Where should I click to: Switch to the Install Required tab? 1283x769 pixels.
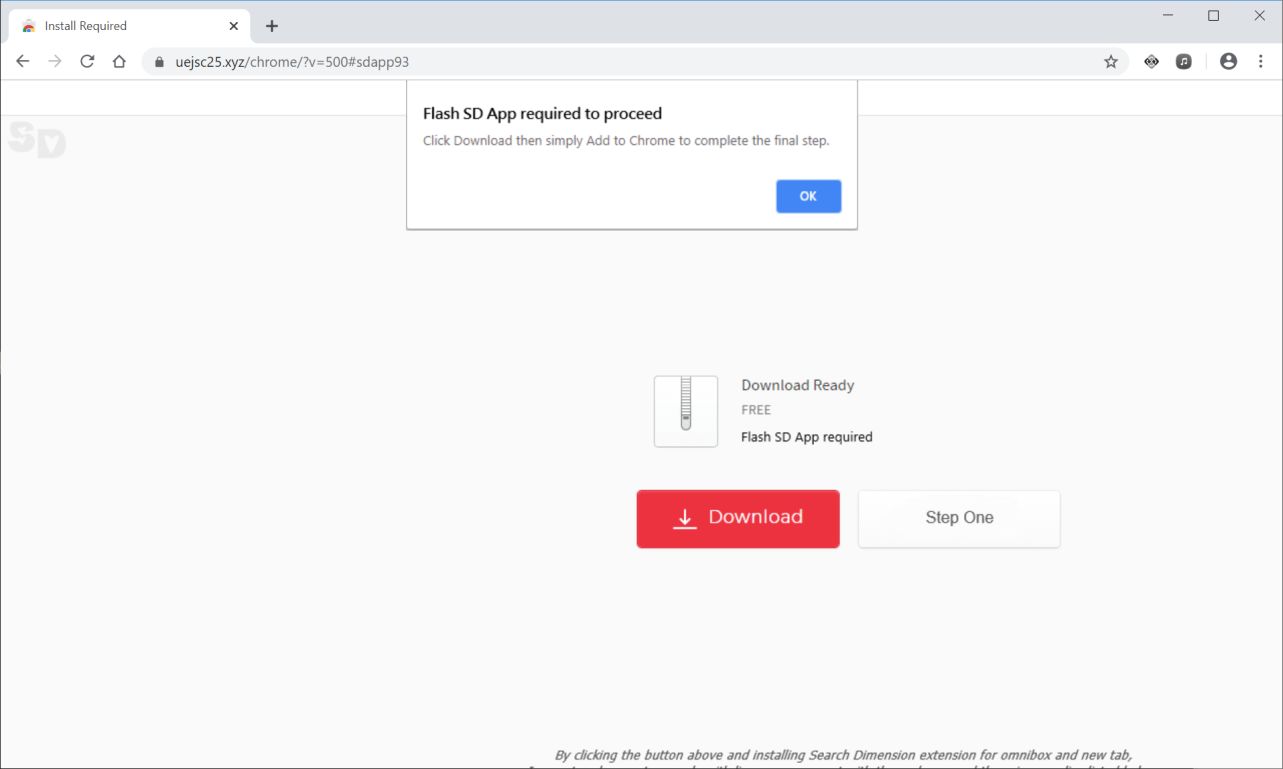pyautogui.click(x=120, y=25)
